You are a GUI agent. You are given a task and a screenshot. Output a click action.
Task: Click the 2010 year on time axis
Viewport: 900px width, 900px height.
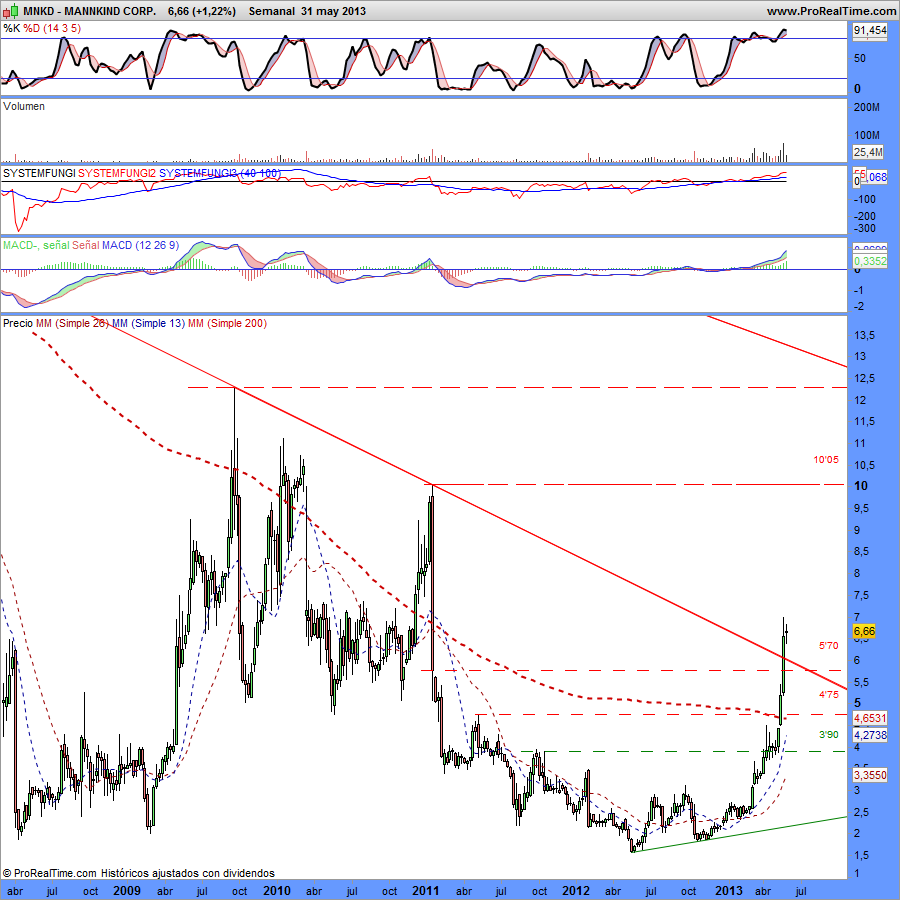(277, 890)
